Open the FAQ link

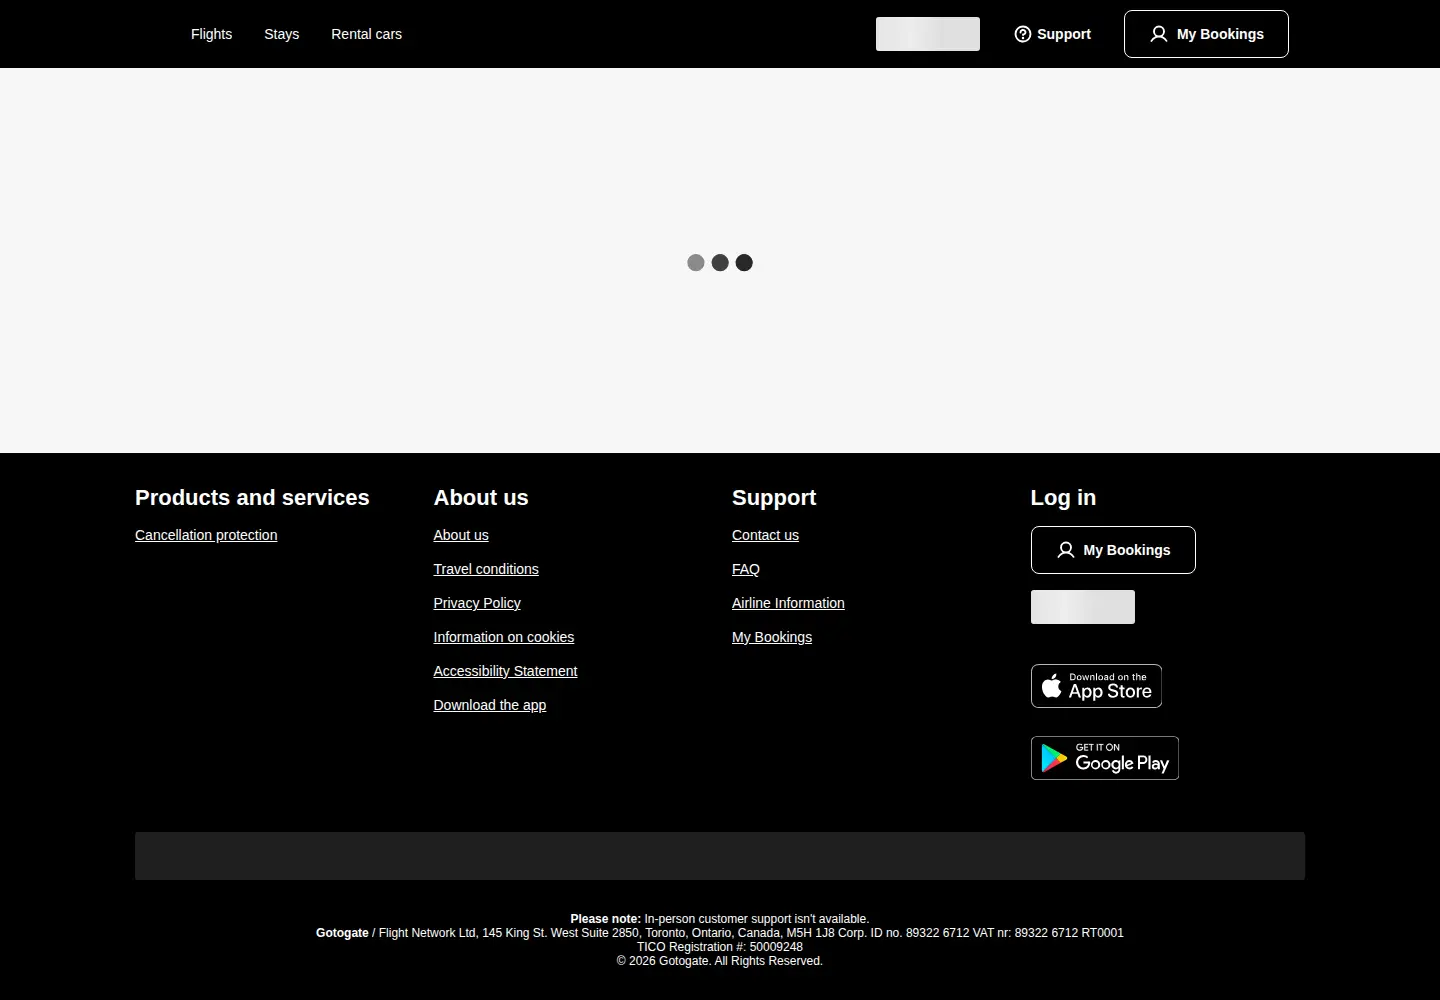[746, 569]
